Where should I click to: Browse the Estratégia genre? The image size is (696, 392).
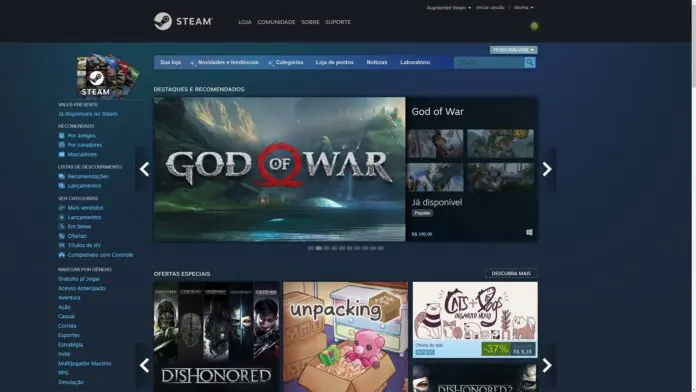coord(71,344)
